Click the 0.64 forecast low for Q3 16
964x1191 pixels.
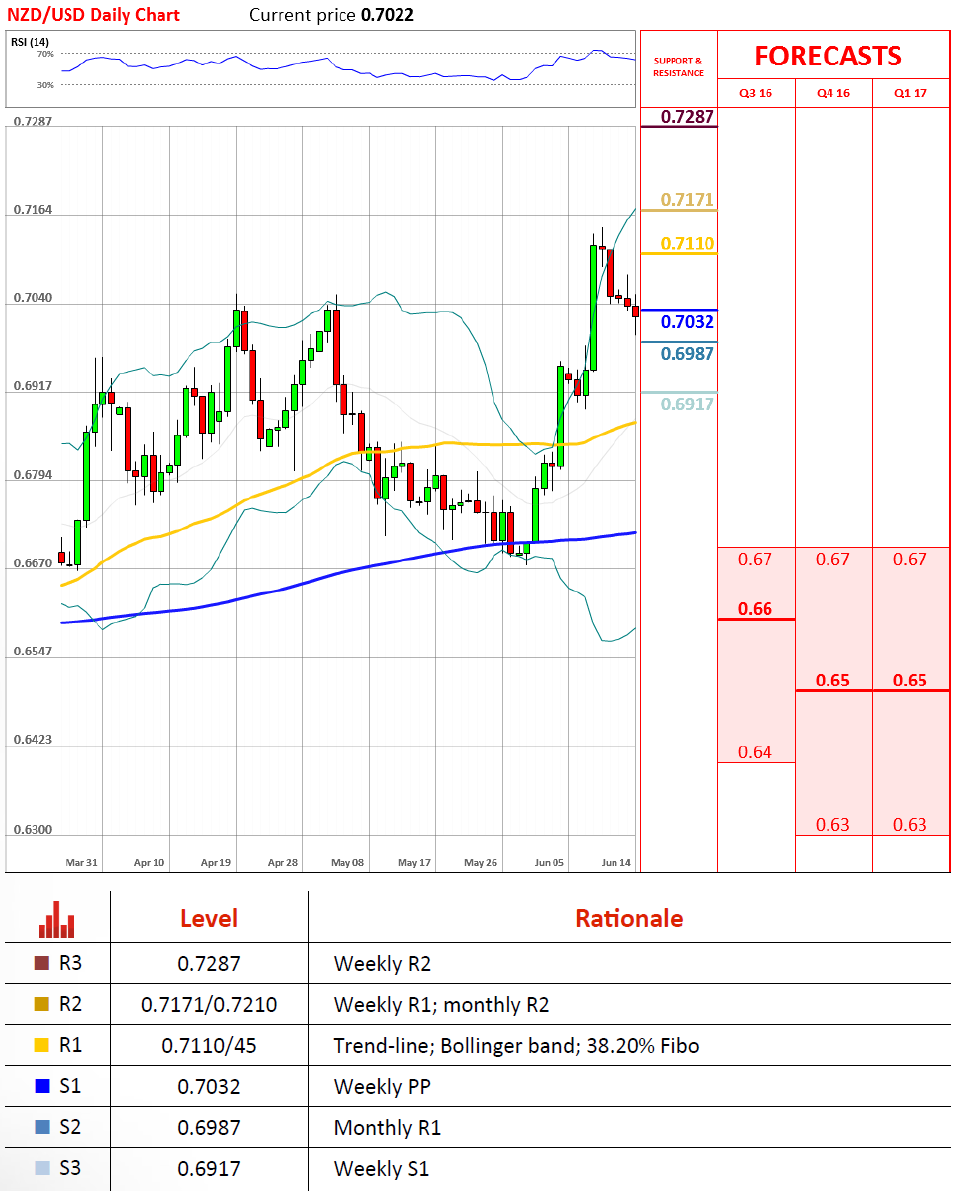point(755,752)
